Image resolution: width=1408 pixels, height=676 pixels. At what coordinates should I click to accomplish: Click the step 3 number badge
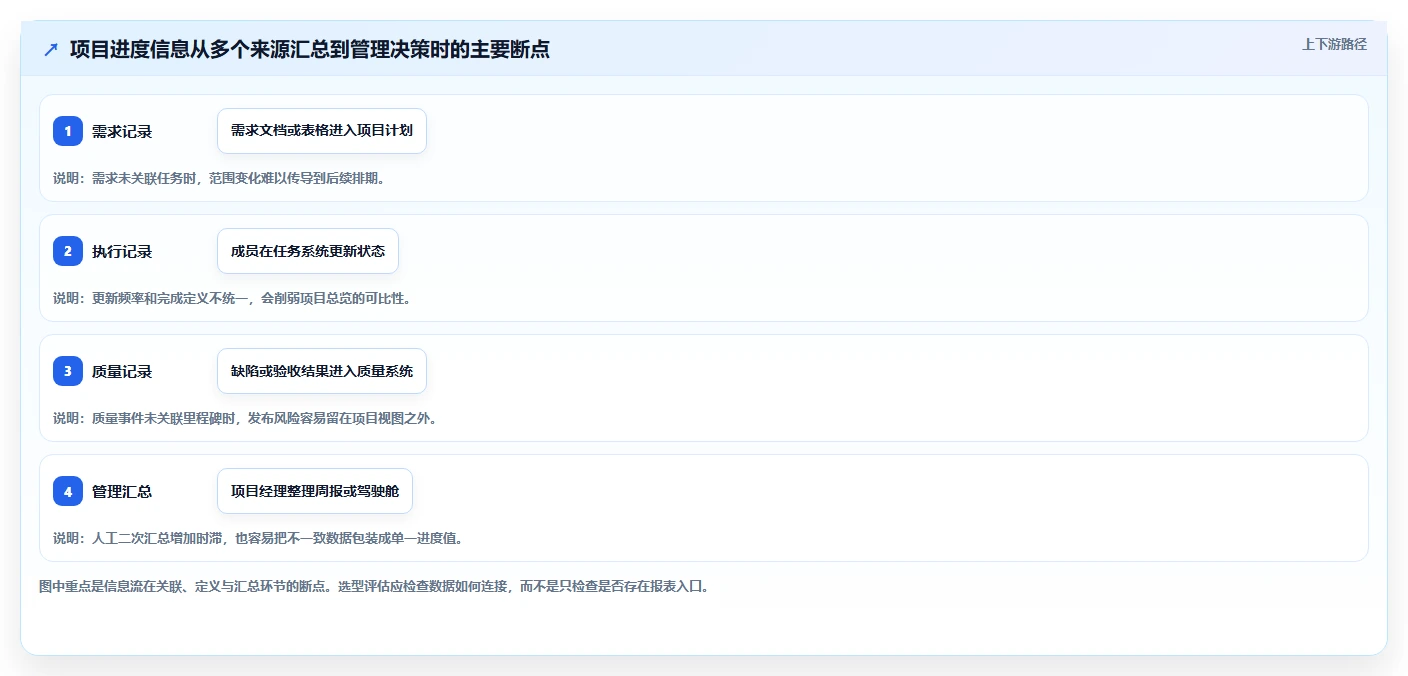[x=68, y=371]
